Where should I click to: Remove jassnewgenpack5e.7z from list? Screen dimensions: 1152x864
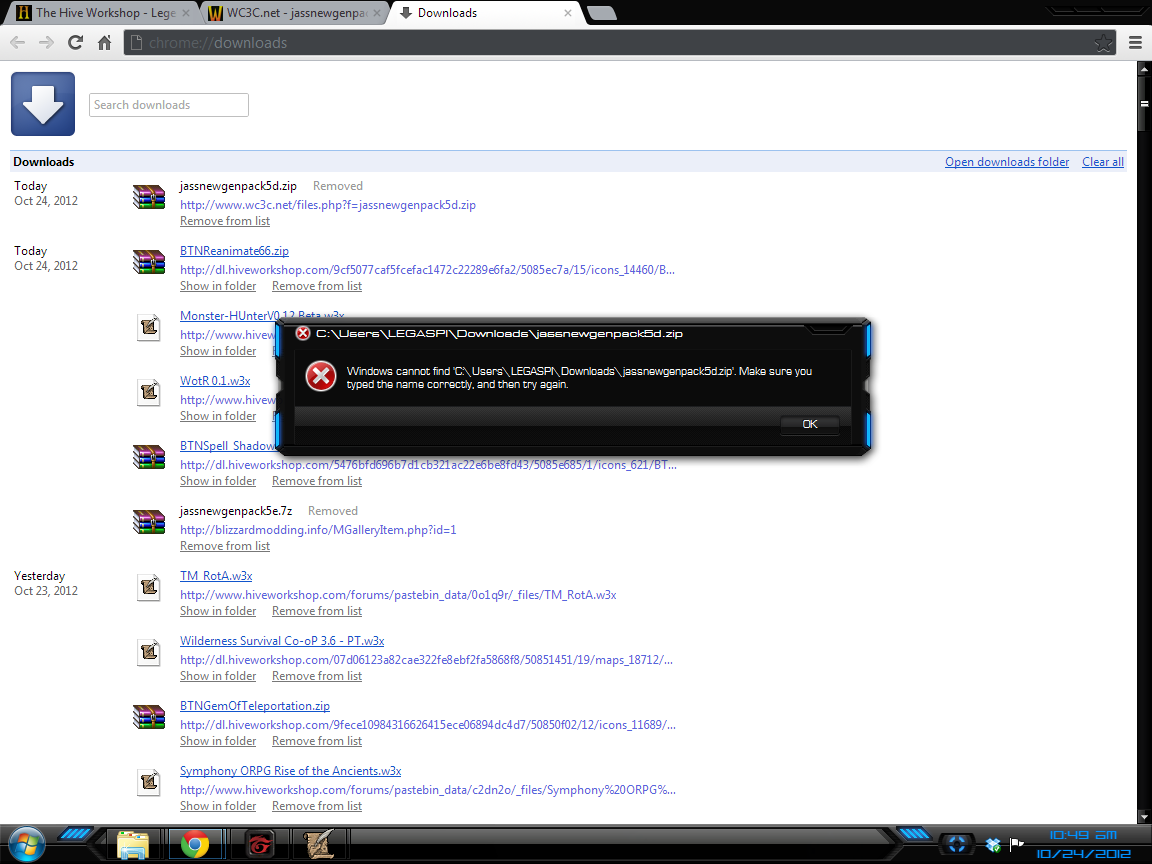point(225,546)
